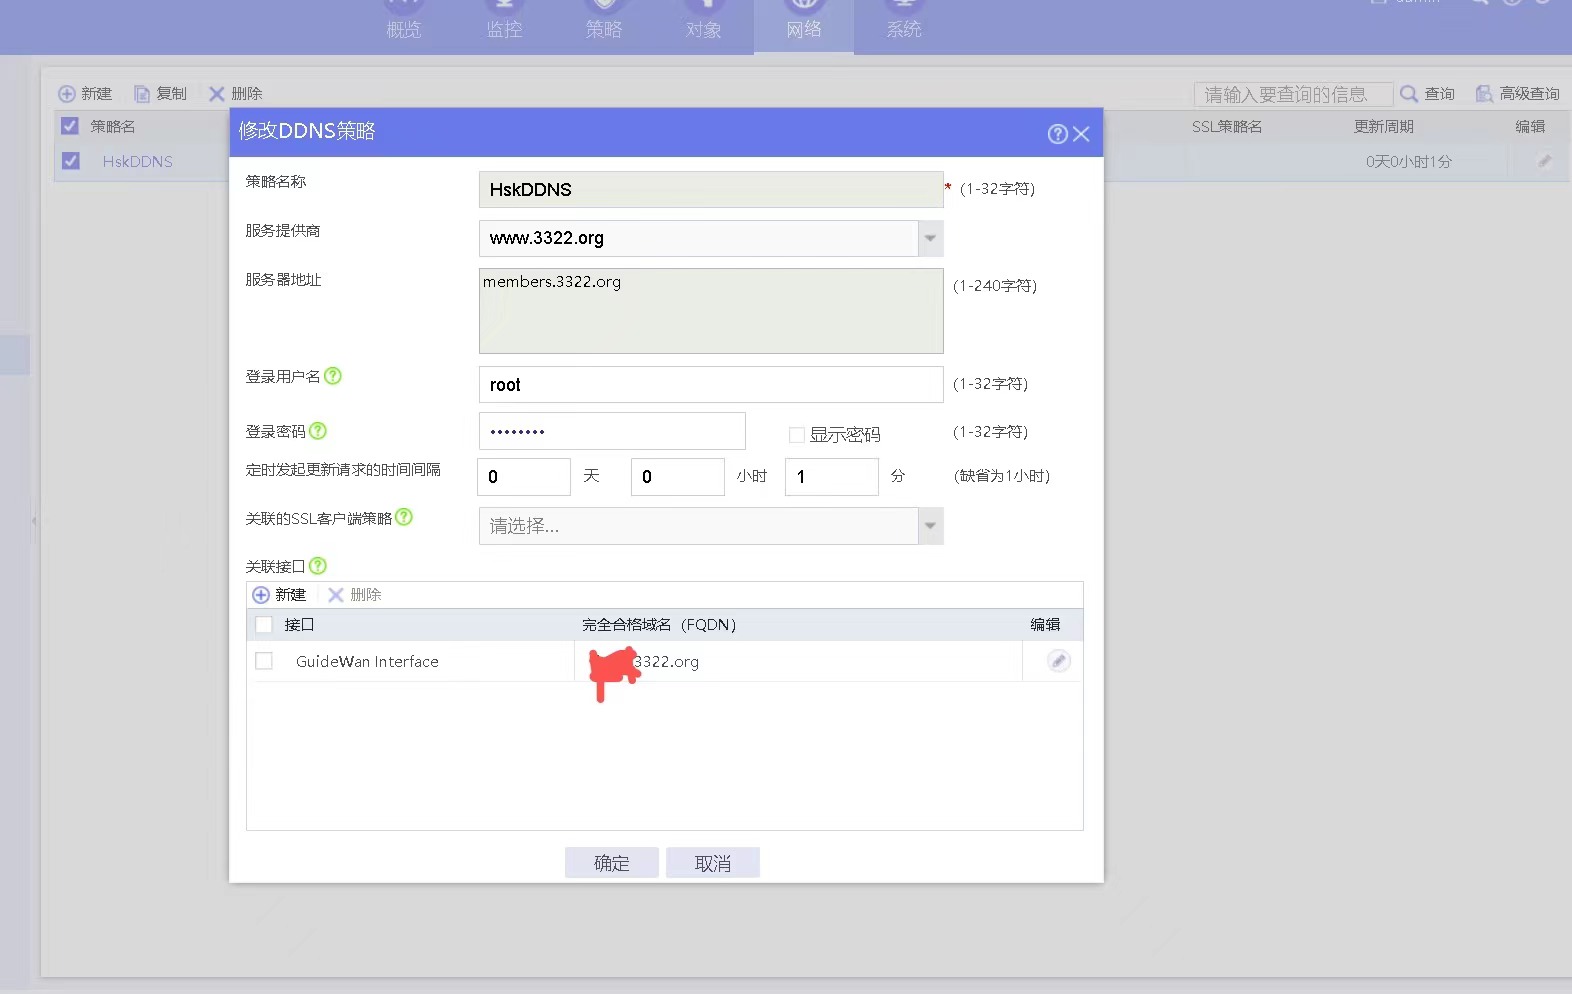Click the 策略名 column header
The image size is (1572, 994).
[113, 127]
